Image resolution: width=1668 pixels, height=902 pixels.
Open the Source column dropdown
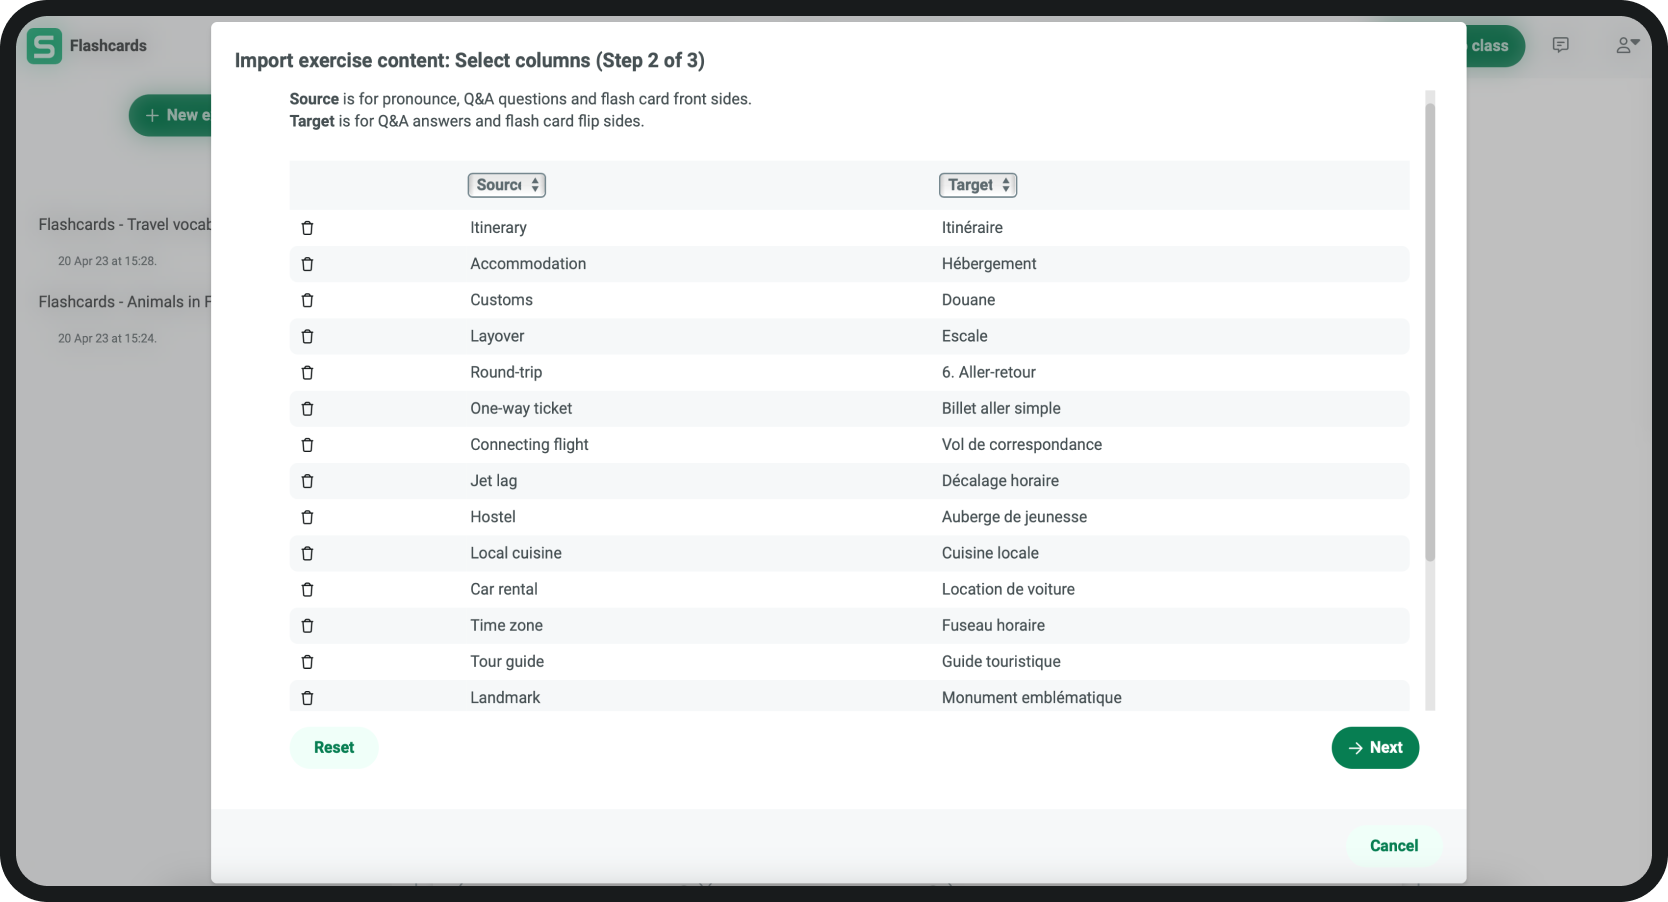pos(507,185)
